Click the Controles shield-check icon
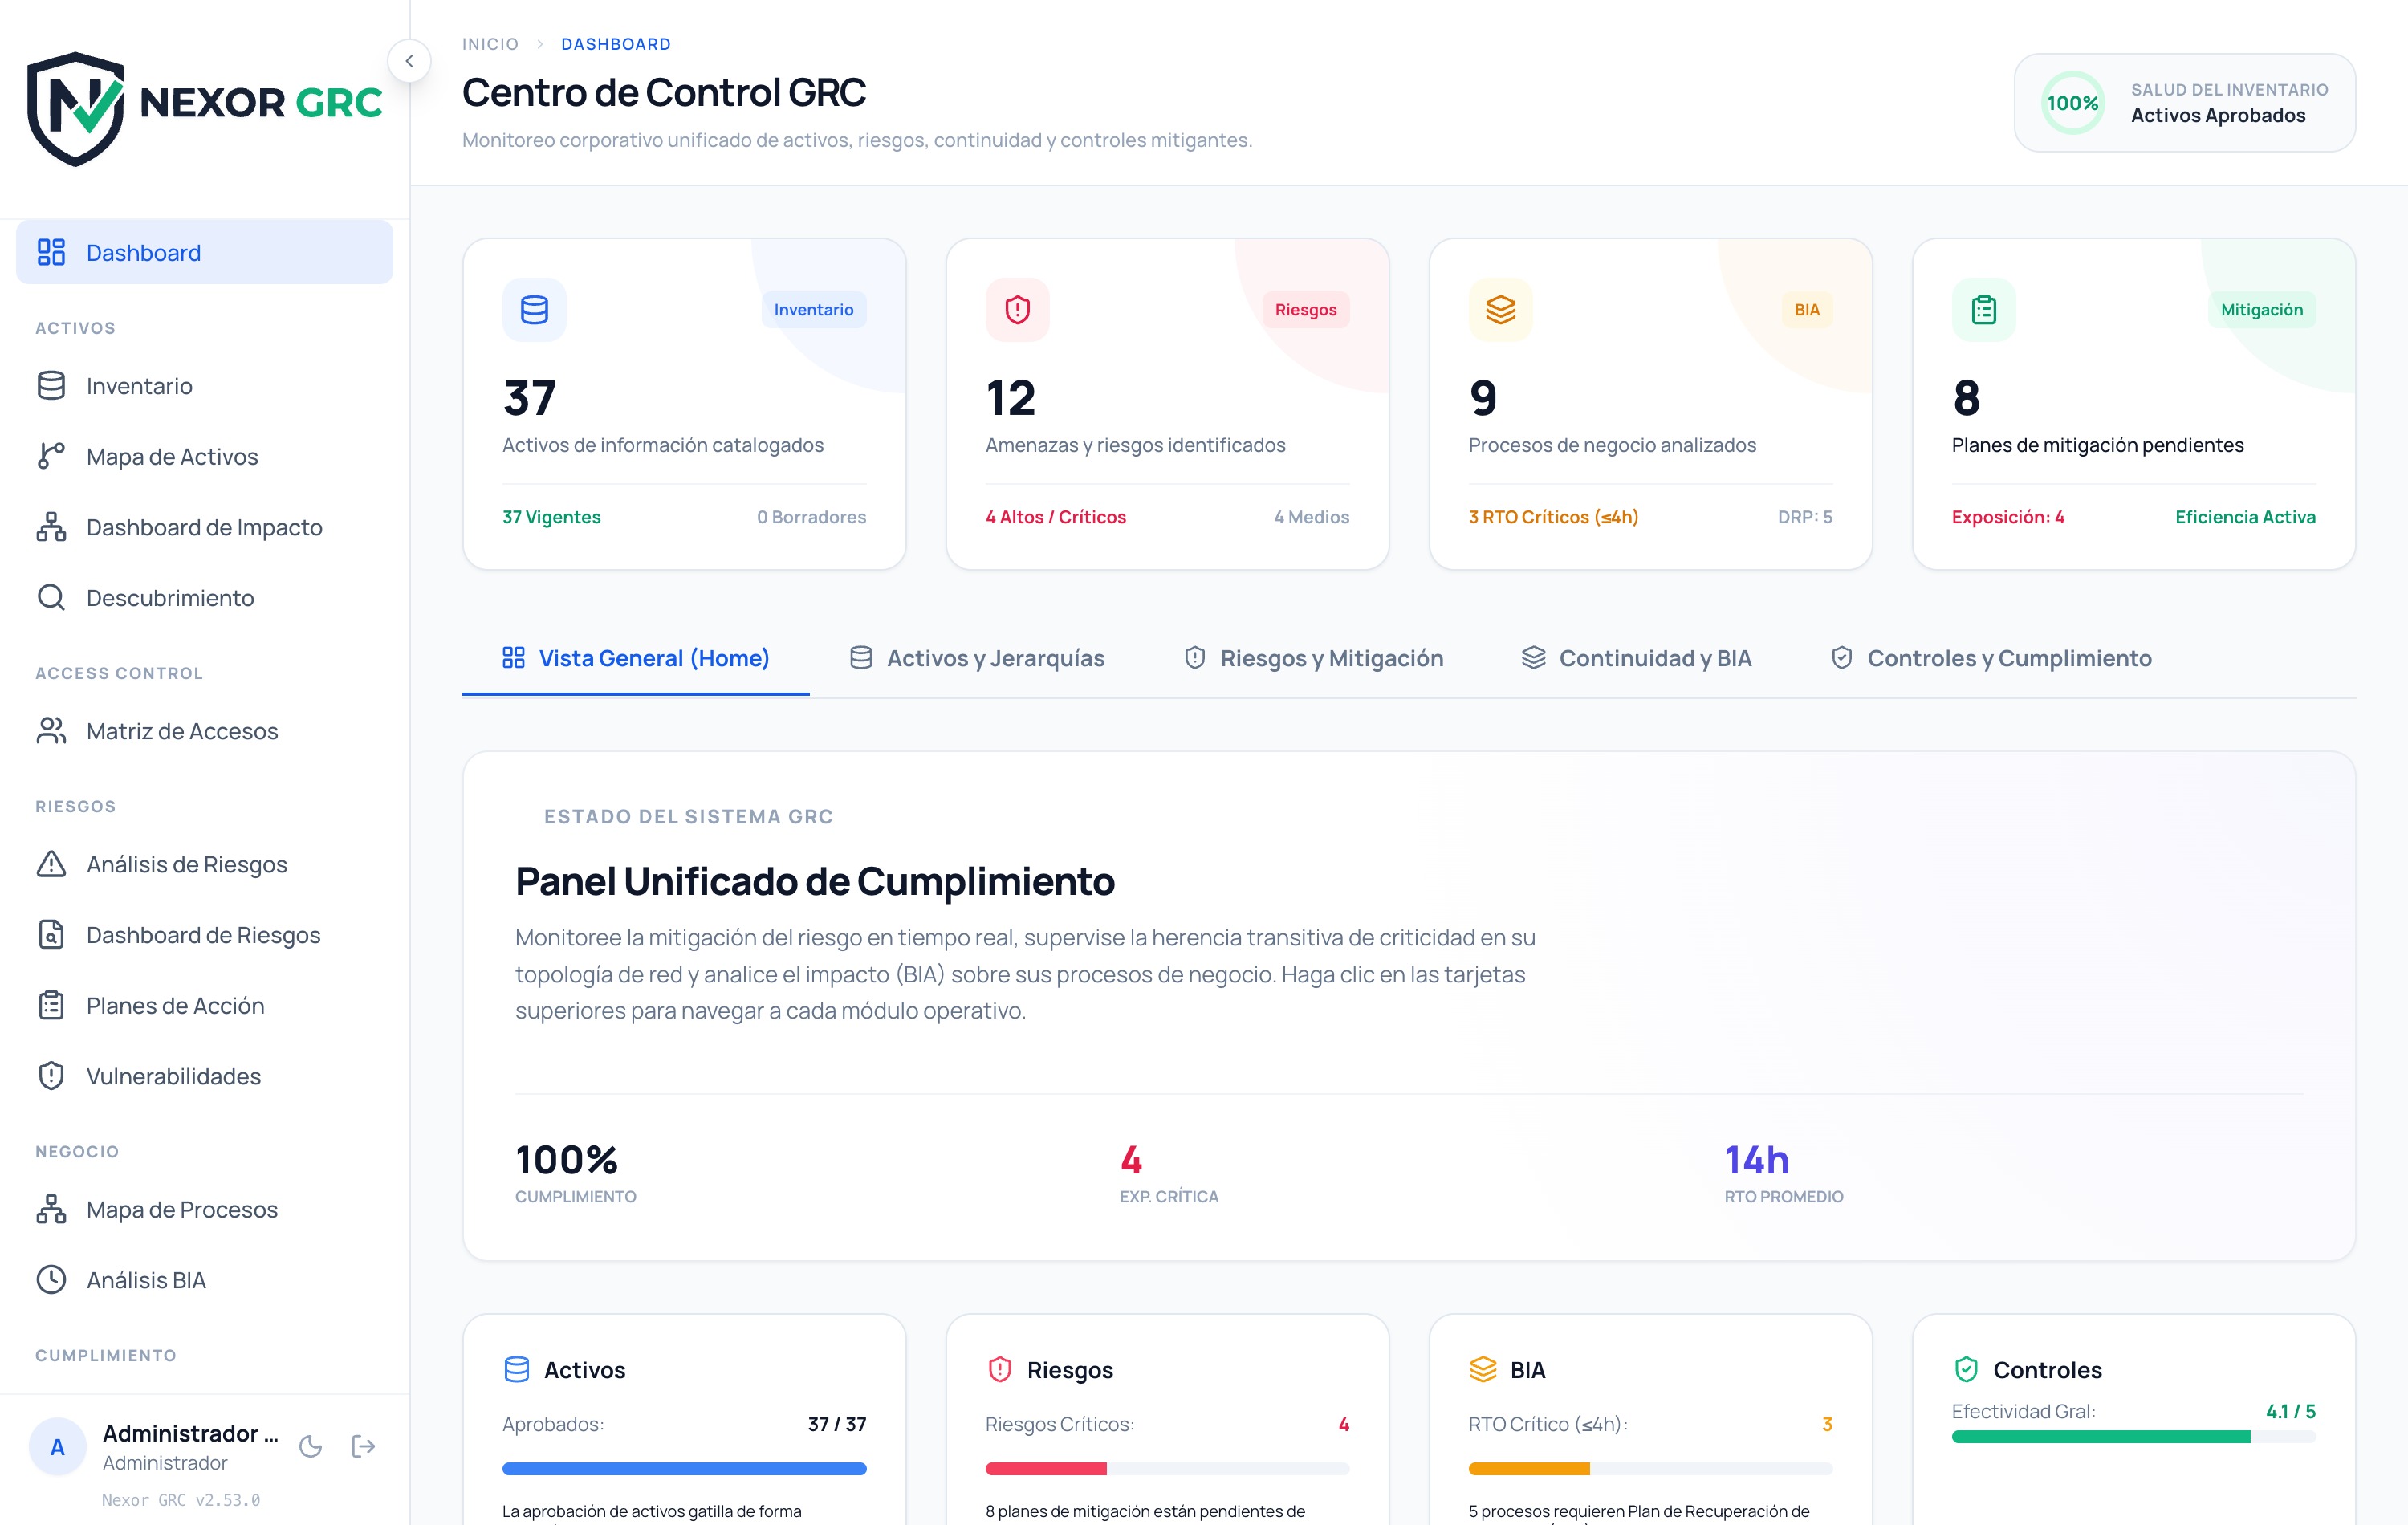Viewport: 2408px width, 1525px height. pyautogui.click(x=1966, y=1369)
